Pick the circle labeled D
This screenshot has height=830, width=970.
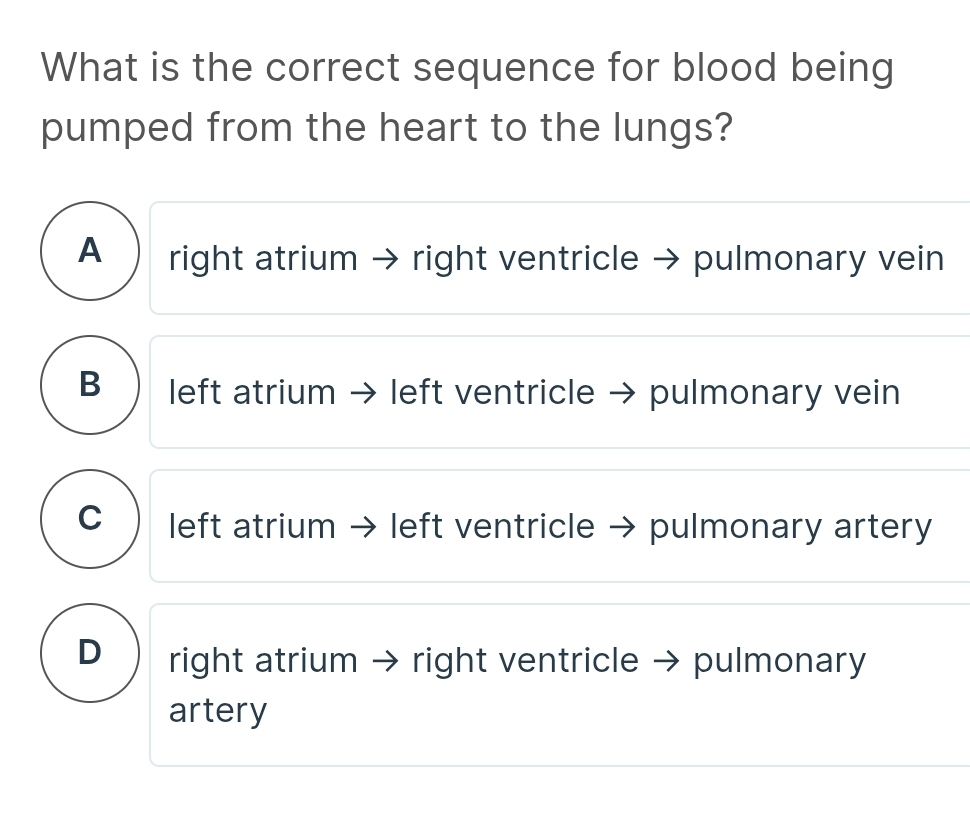90,653
